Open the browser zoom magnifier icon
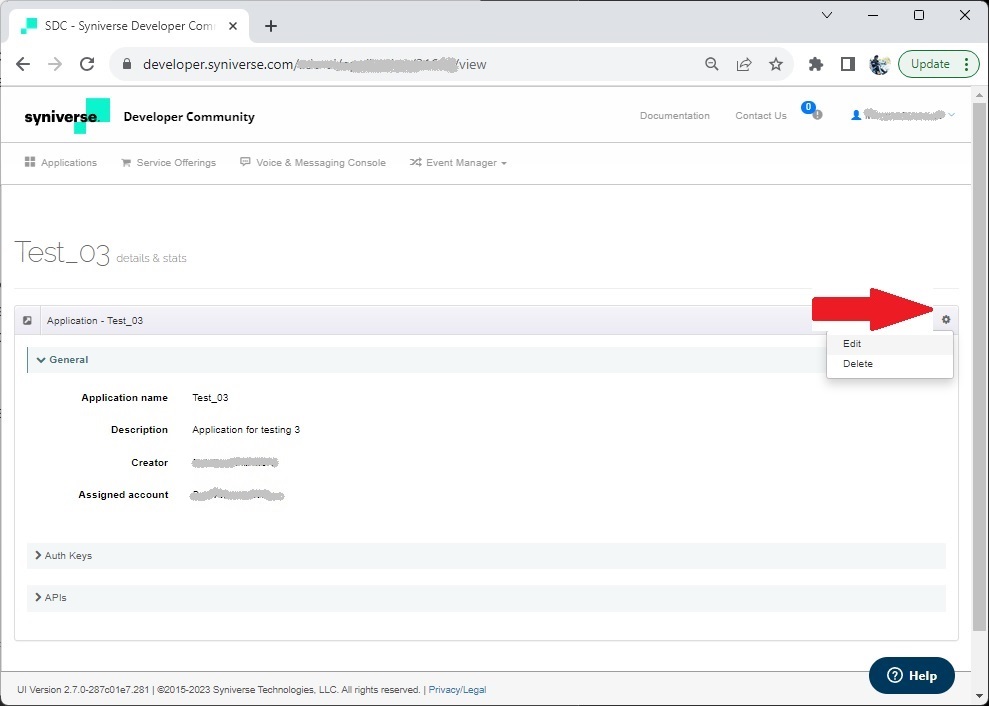The height and width of the screenshot is (706, 989). tap(712, 64)
